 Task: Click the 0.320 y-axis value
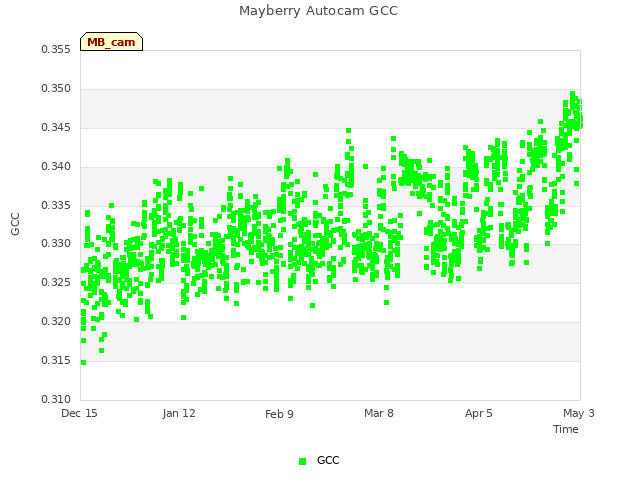tap(56, 322)
